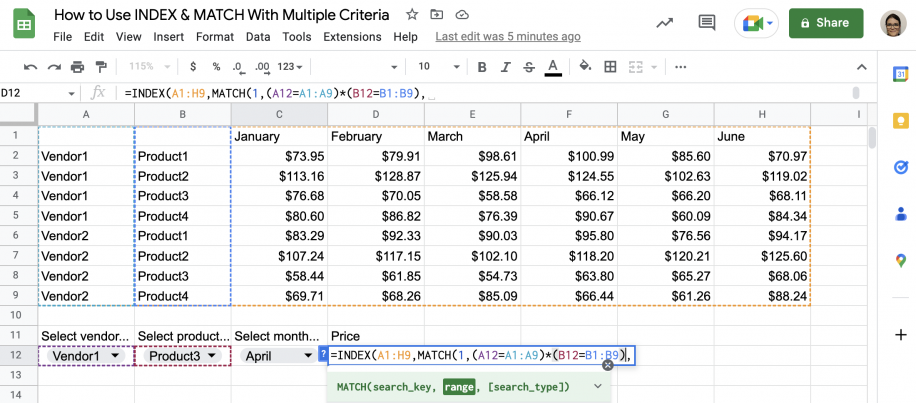Open the Edit menu
The width and height of the screenshot is (916, 403).
click(93, 37)
